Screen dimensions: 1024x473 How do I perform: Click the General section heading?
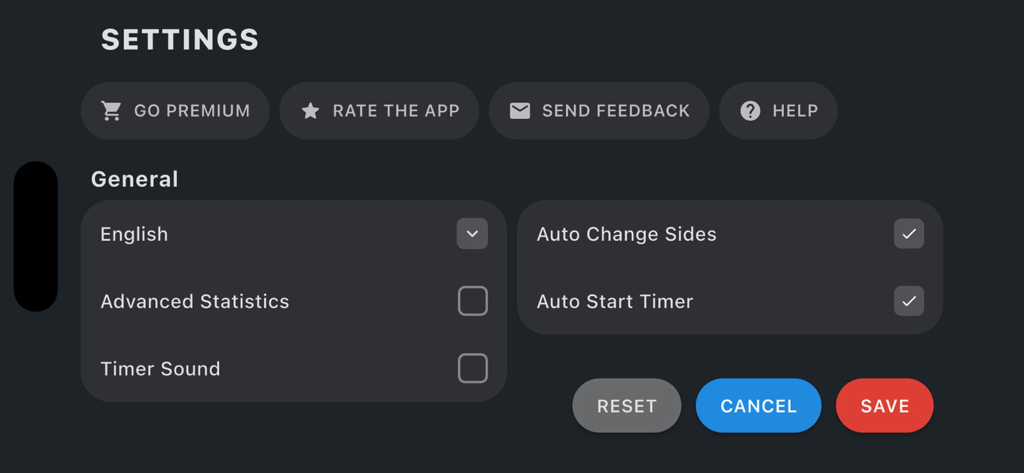[134, 179]
